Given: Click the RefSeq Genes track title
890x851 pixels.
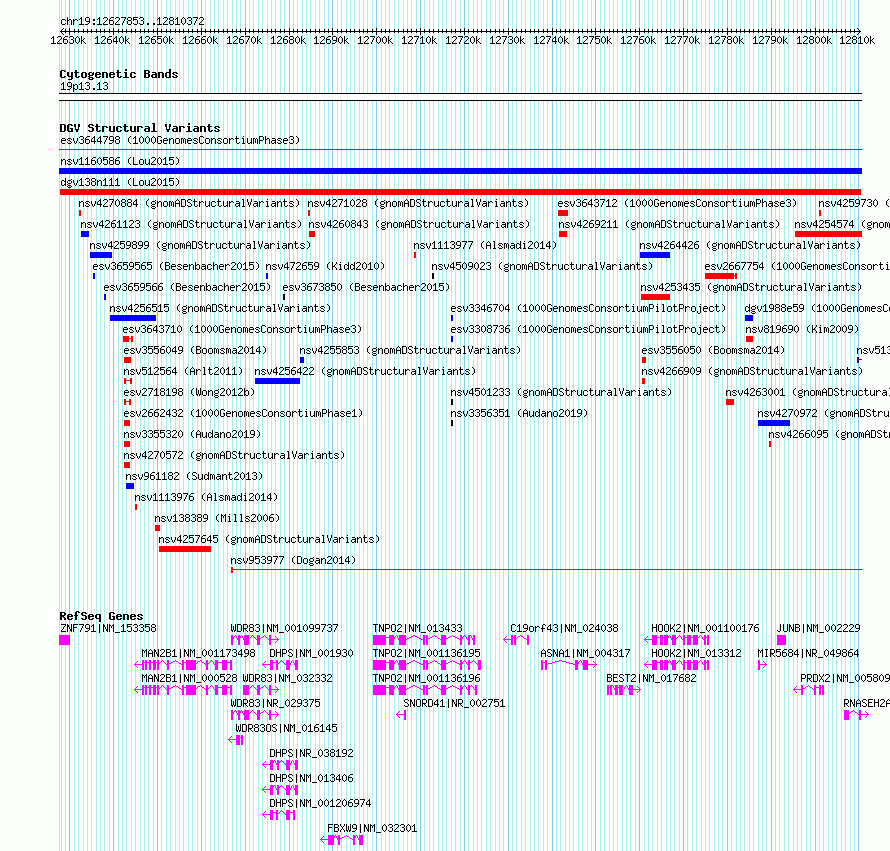Looking at the screenshot, I should (101, 616).
